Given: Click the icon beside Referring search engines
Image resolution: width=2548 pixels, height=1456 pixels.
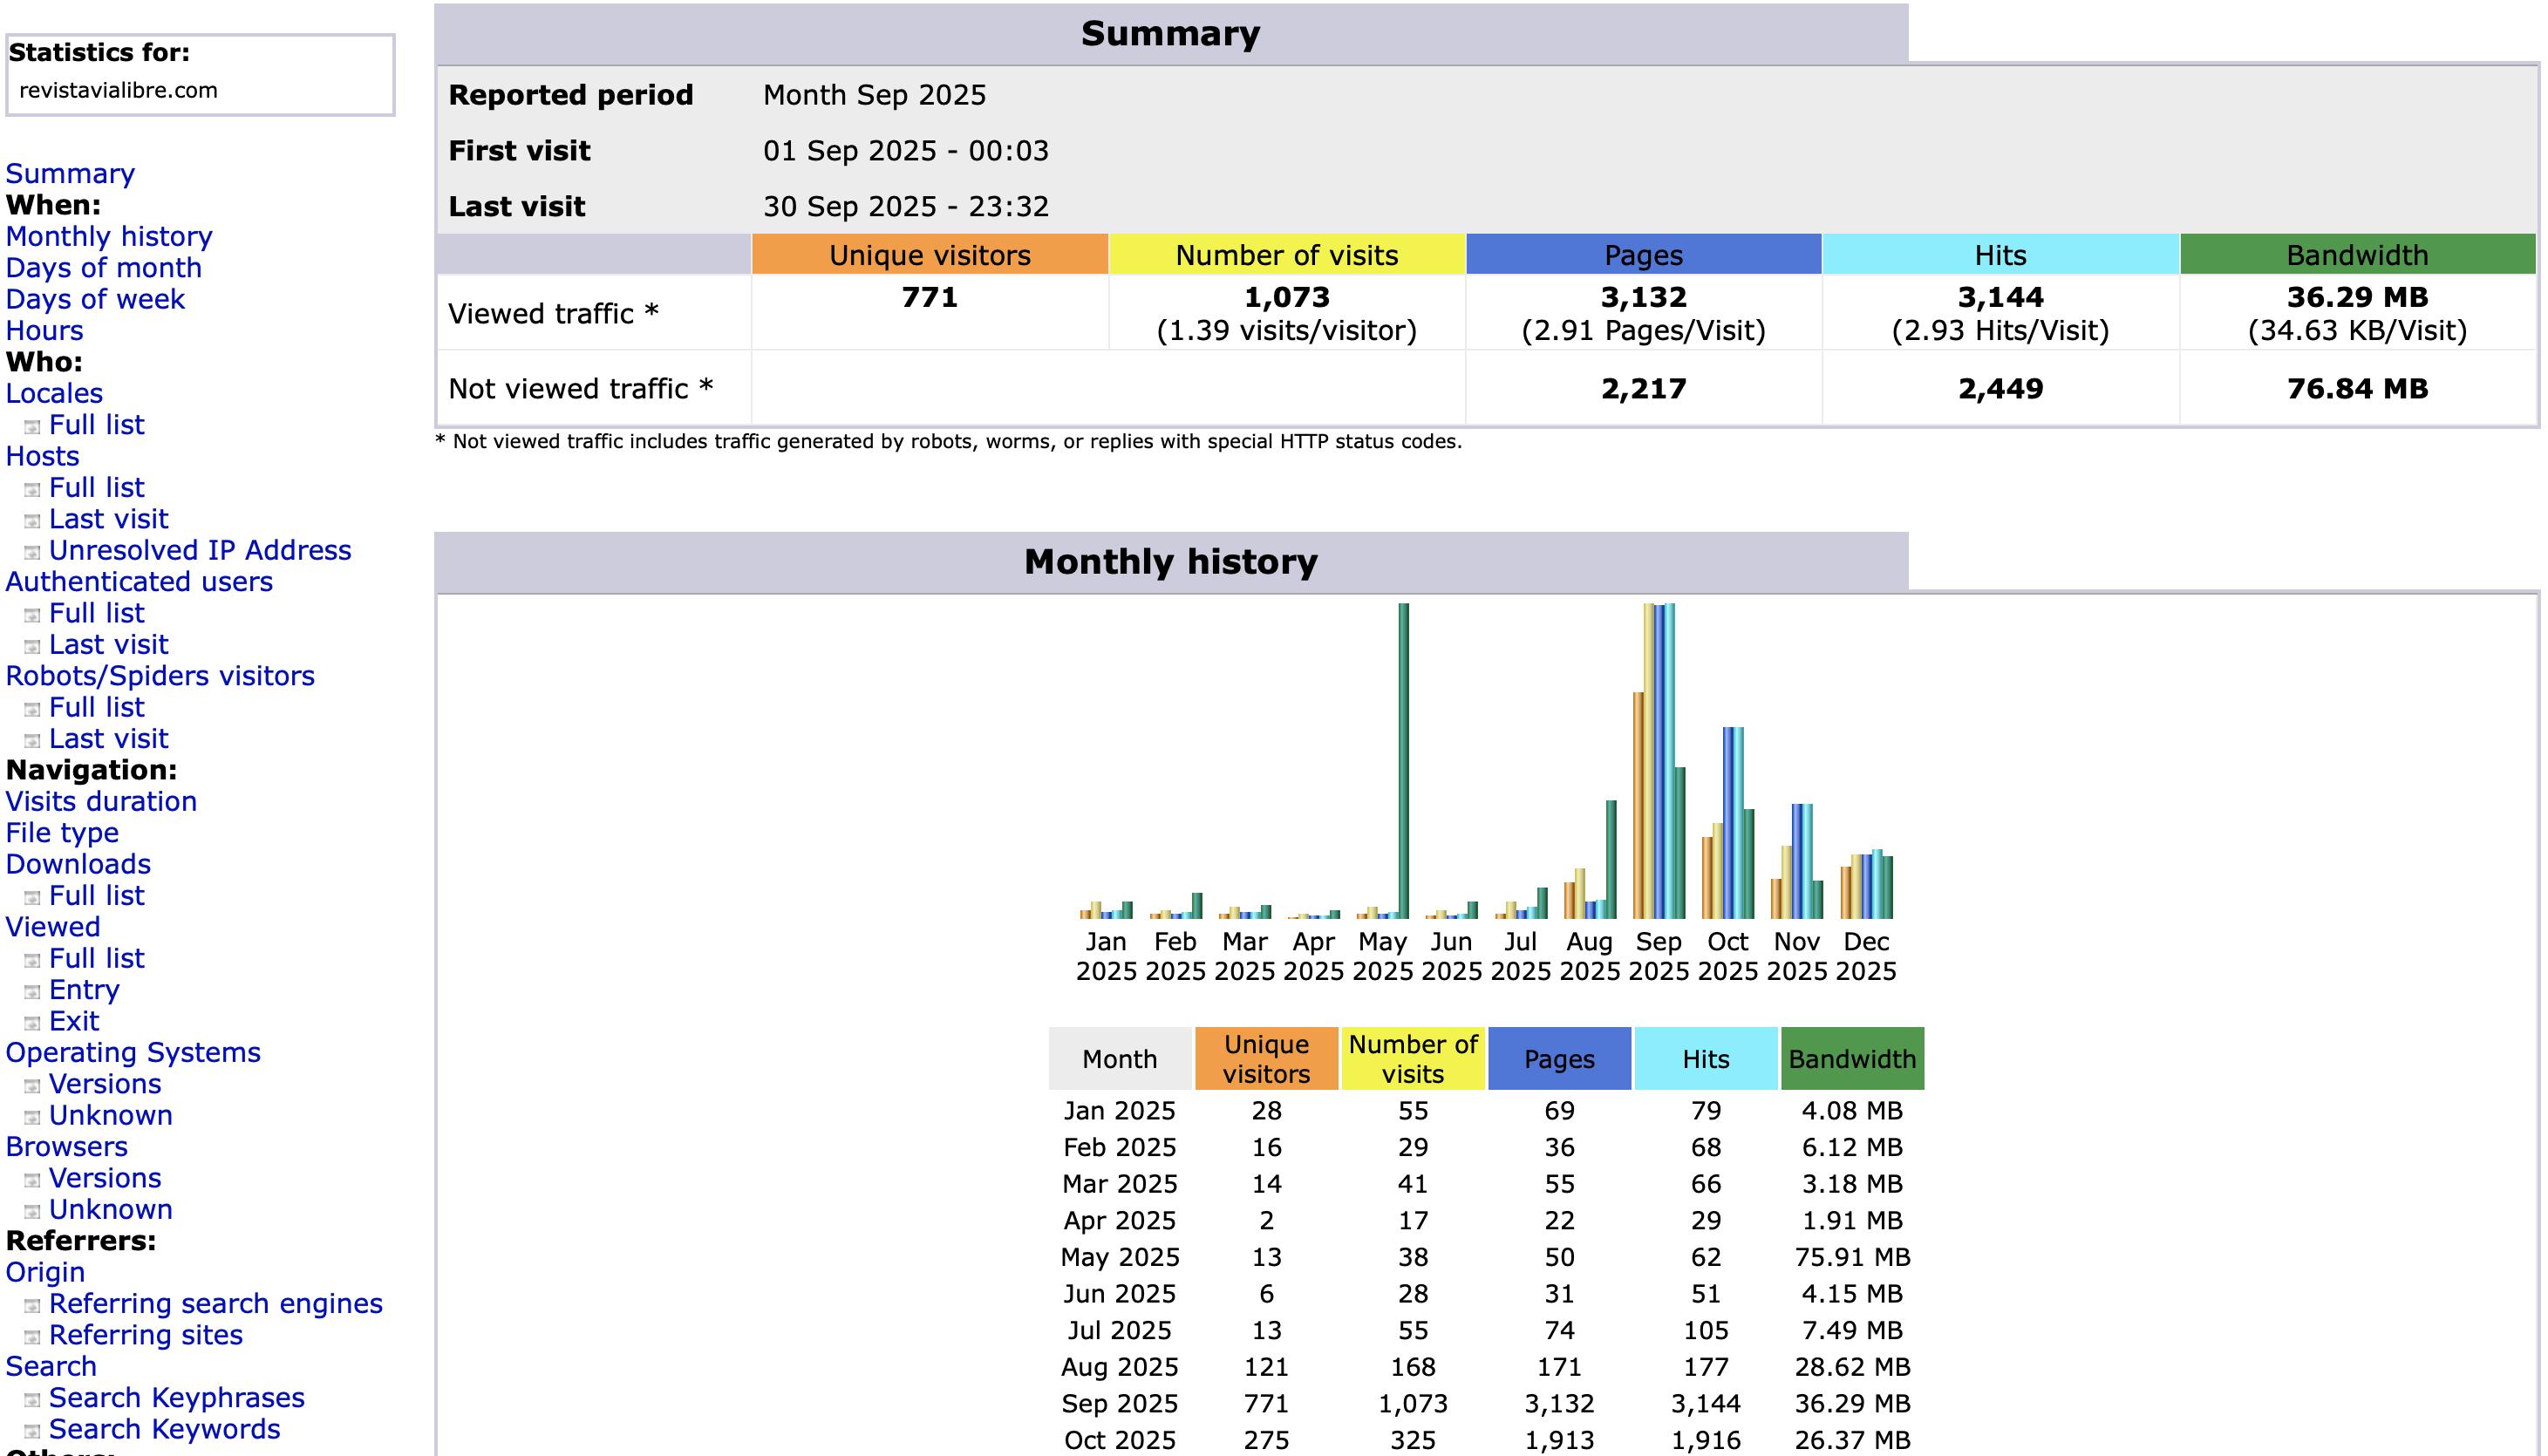Looking at the screenshot, I should [x=32, y=1305].
